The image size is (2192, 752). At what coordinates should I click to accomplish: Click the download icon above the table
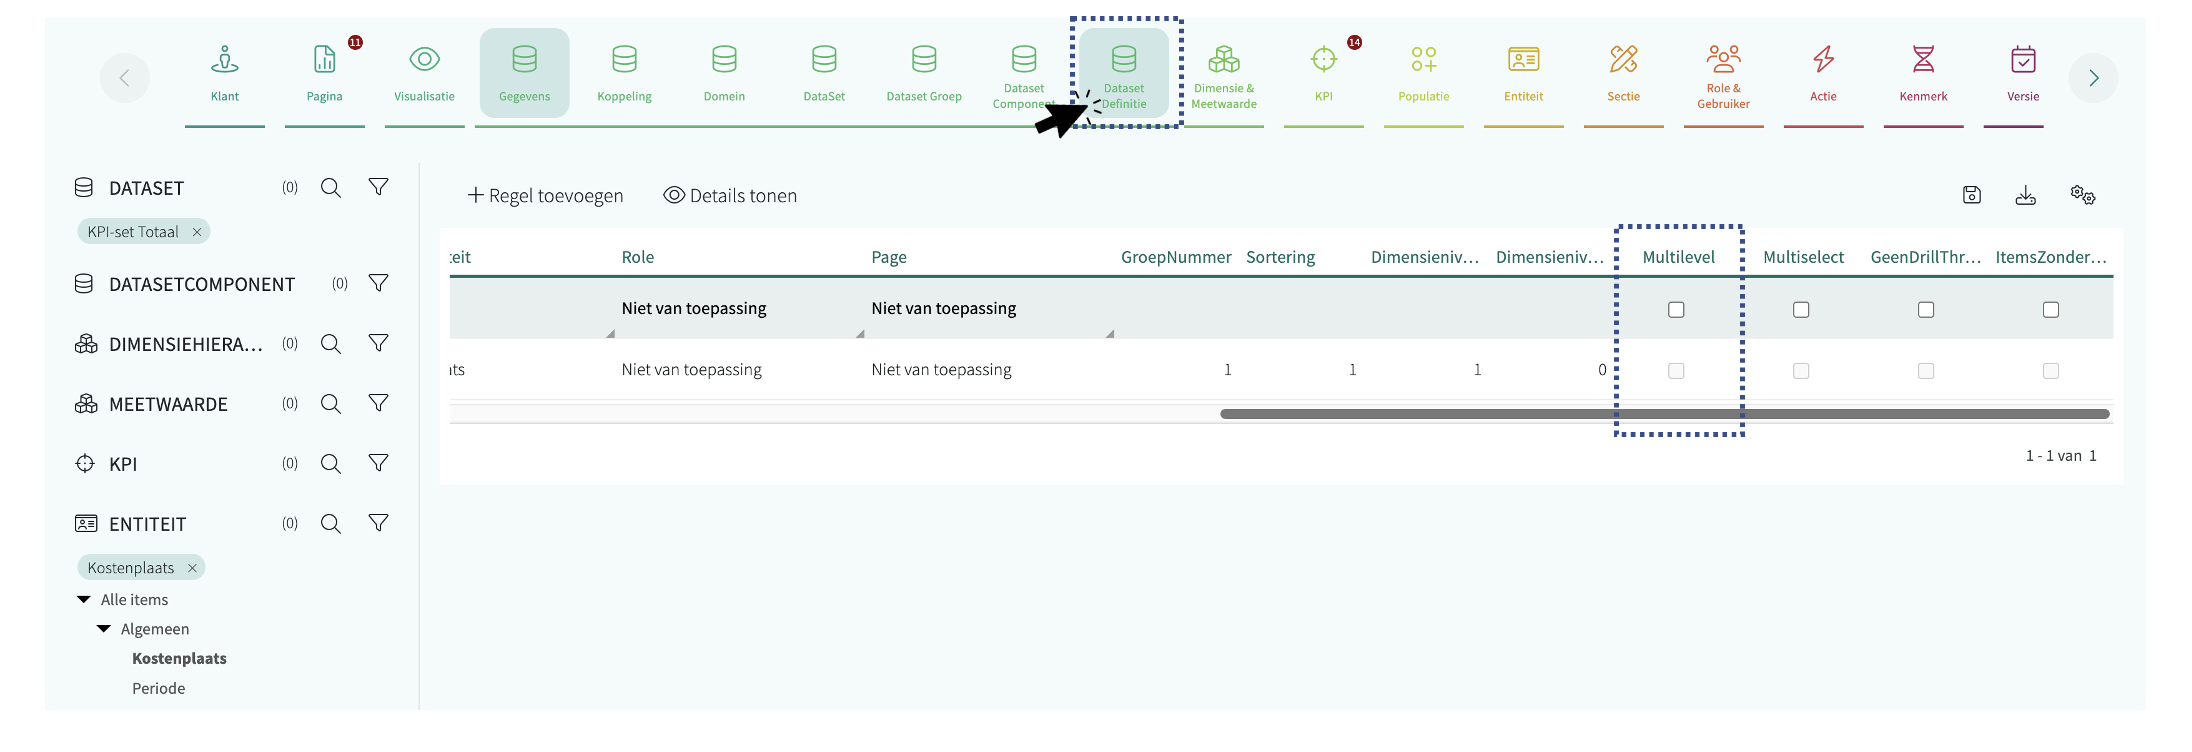coord(2025,195)
